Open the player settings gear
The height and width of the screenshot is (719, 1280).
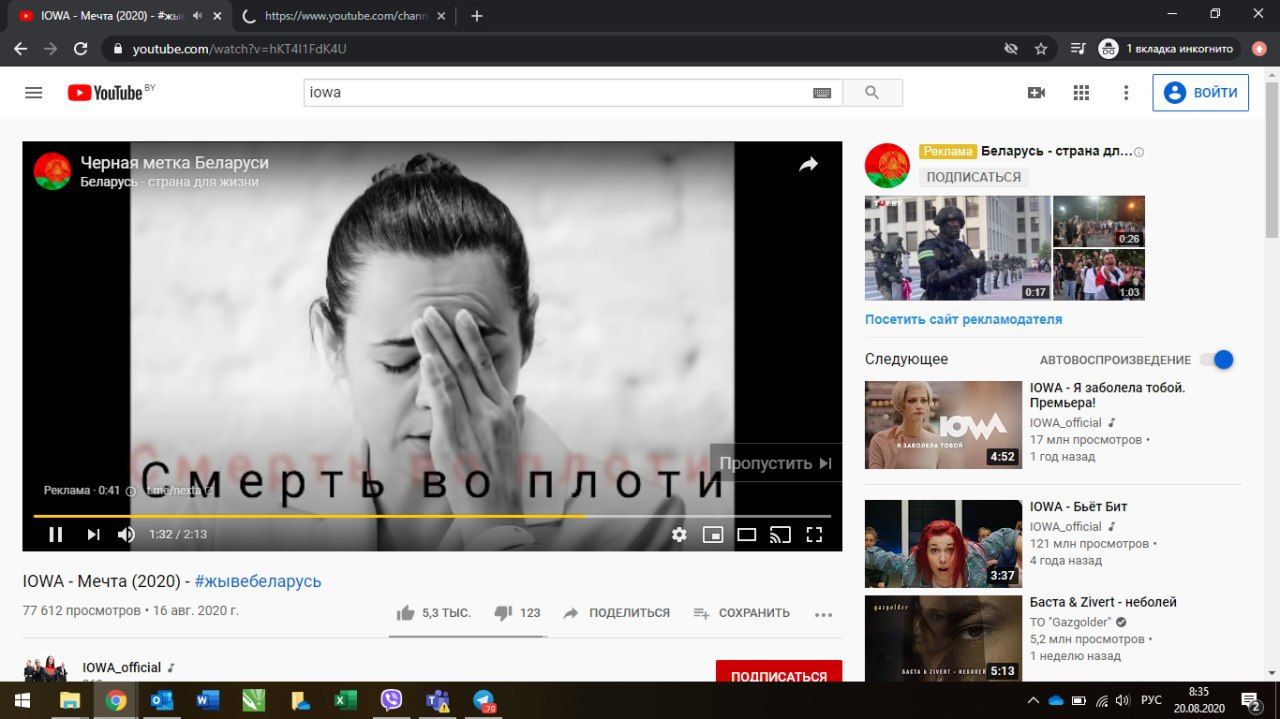pyautogui.click(x=679, y=534)
